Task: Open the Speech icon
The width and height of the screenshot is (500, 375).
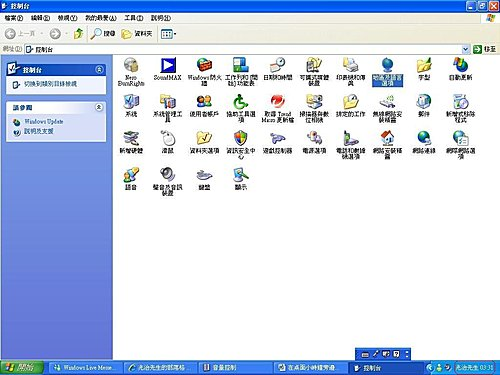Action: (x=131, y=179)
